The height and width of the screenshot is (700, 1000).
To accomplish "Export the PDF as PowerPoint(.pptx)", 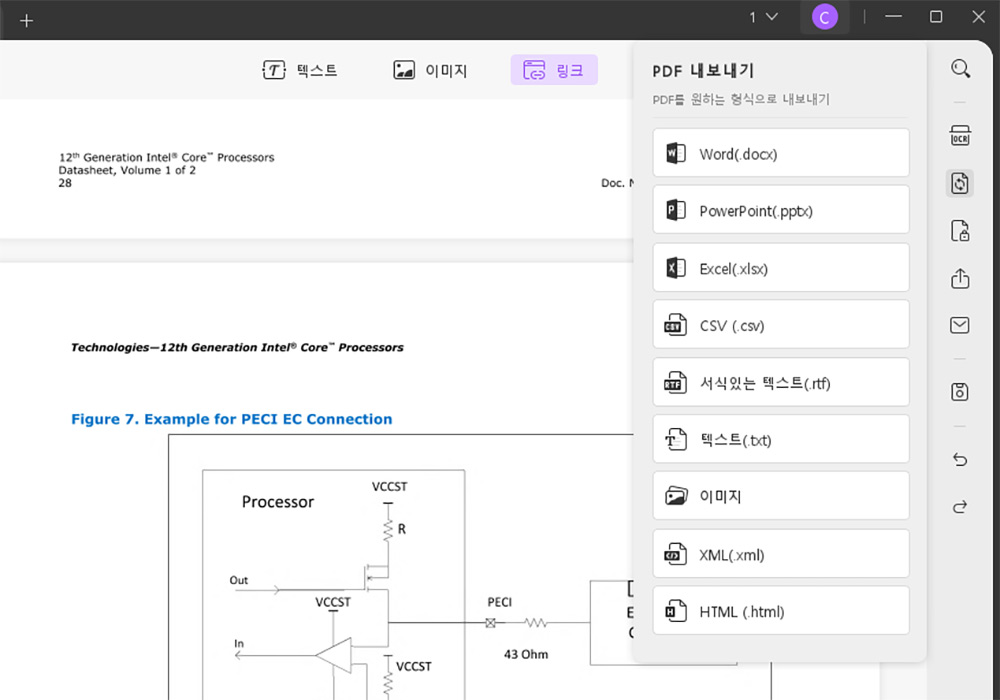I will (x=781, y=210).
